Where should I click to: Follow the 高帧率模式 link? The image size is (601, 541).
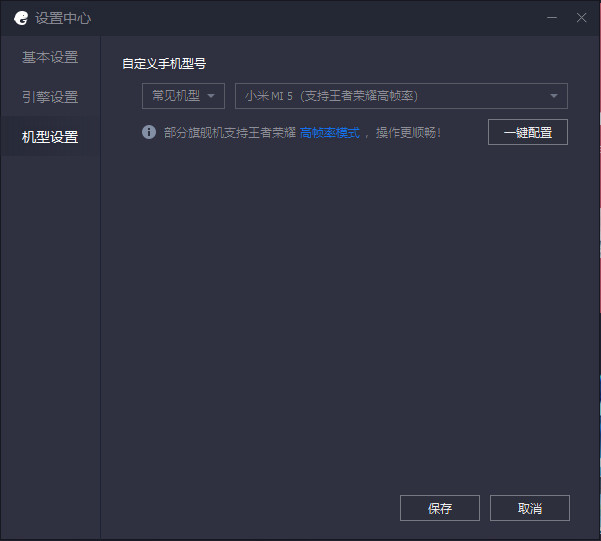pyautogui.click(x=330, y=133)
